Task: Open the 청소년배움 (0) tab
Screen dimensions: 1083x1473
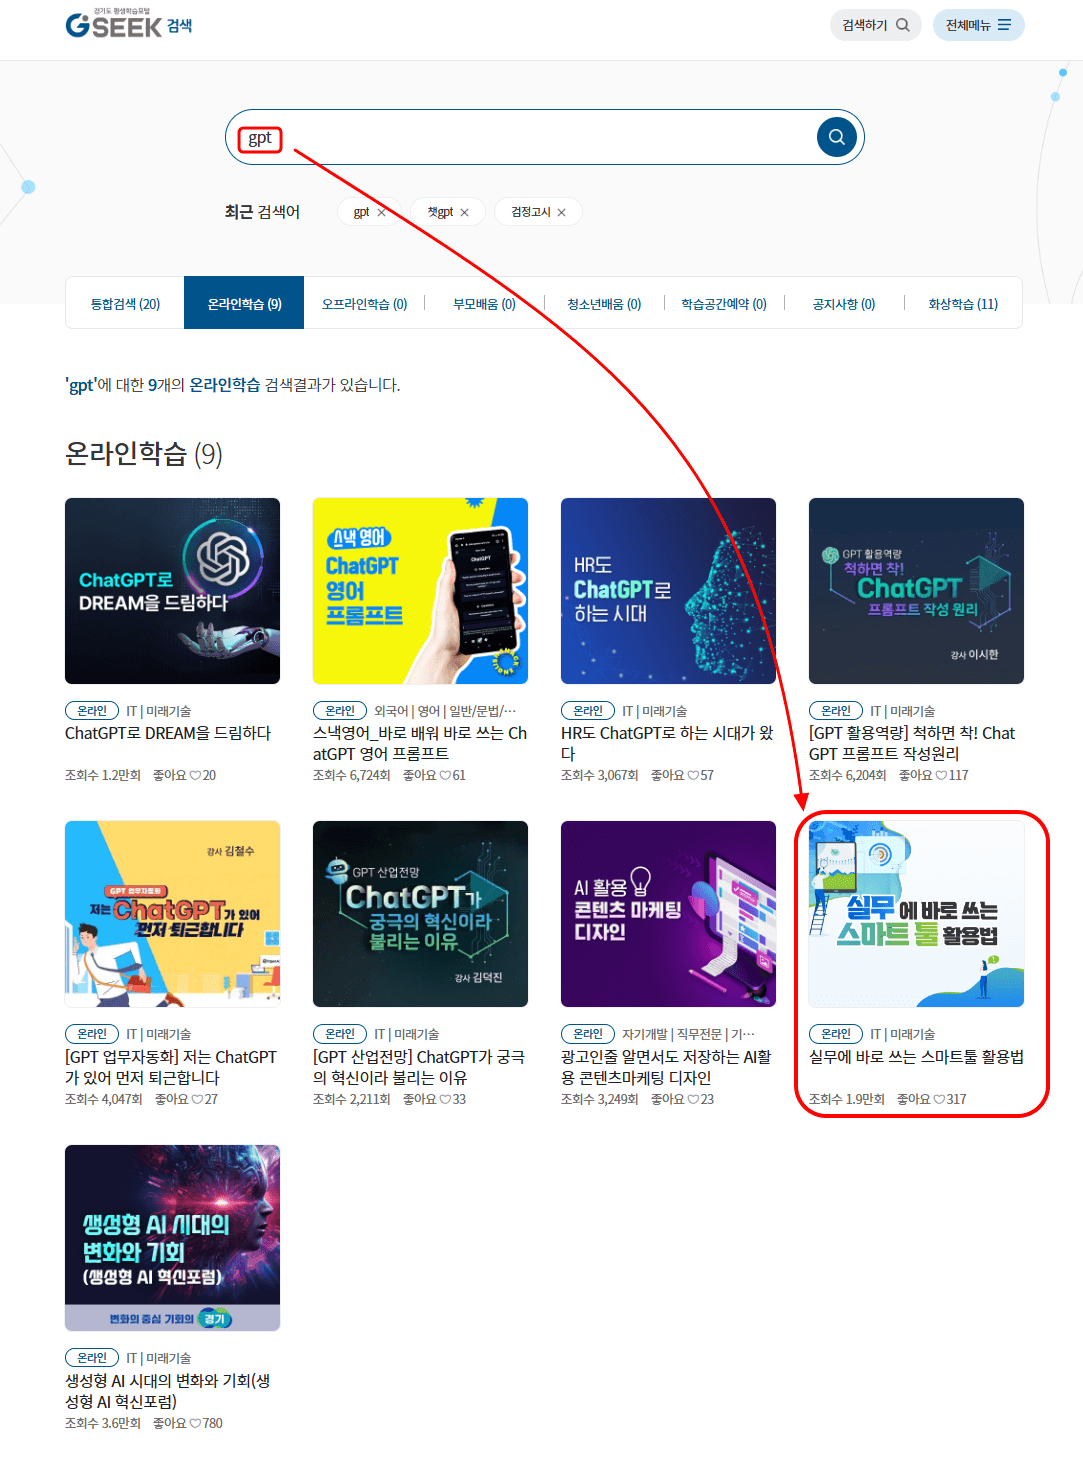Action: (x=604, y=304)
